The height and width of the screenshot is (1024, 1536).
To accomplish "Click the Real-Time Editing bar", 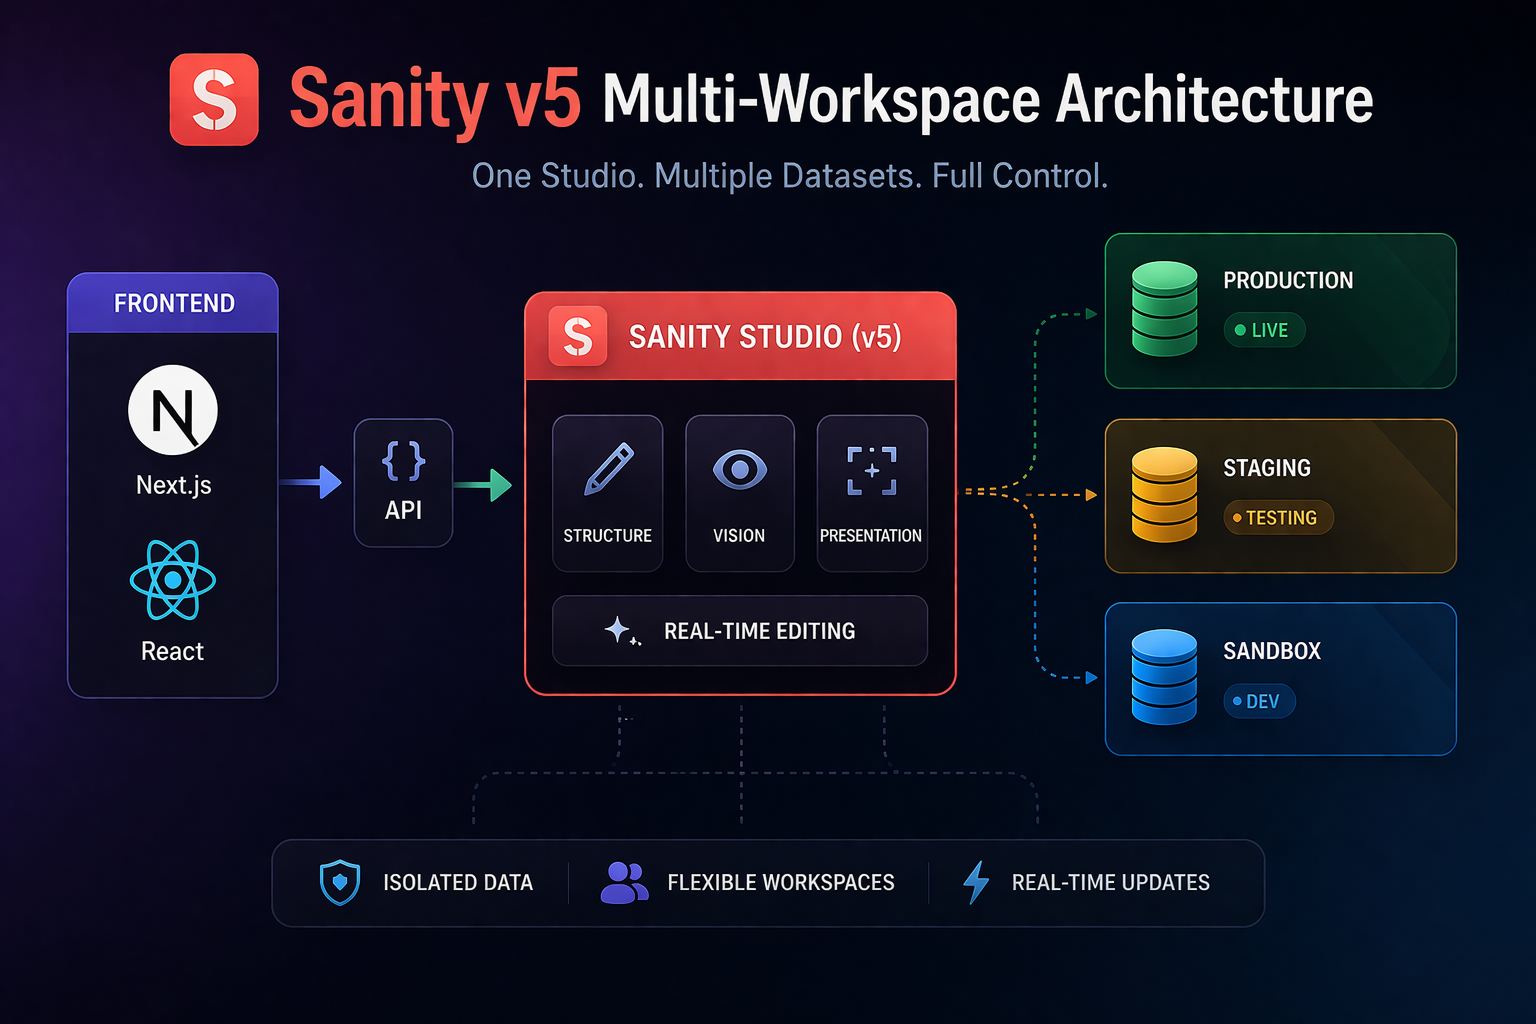I will point(740,631).
